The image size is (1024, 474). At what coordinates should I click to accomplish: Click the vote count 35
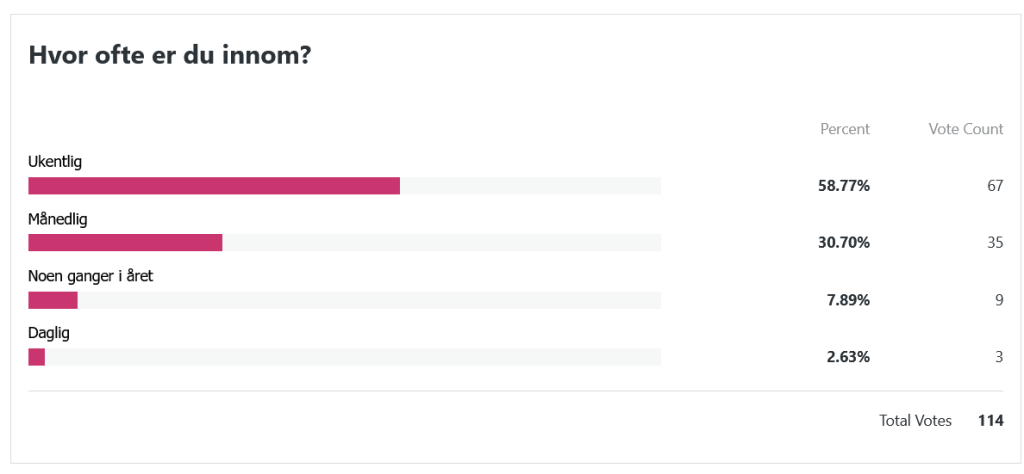[x=994, y=243]
